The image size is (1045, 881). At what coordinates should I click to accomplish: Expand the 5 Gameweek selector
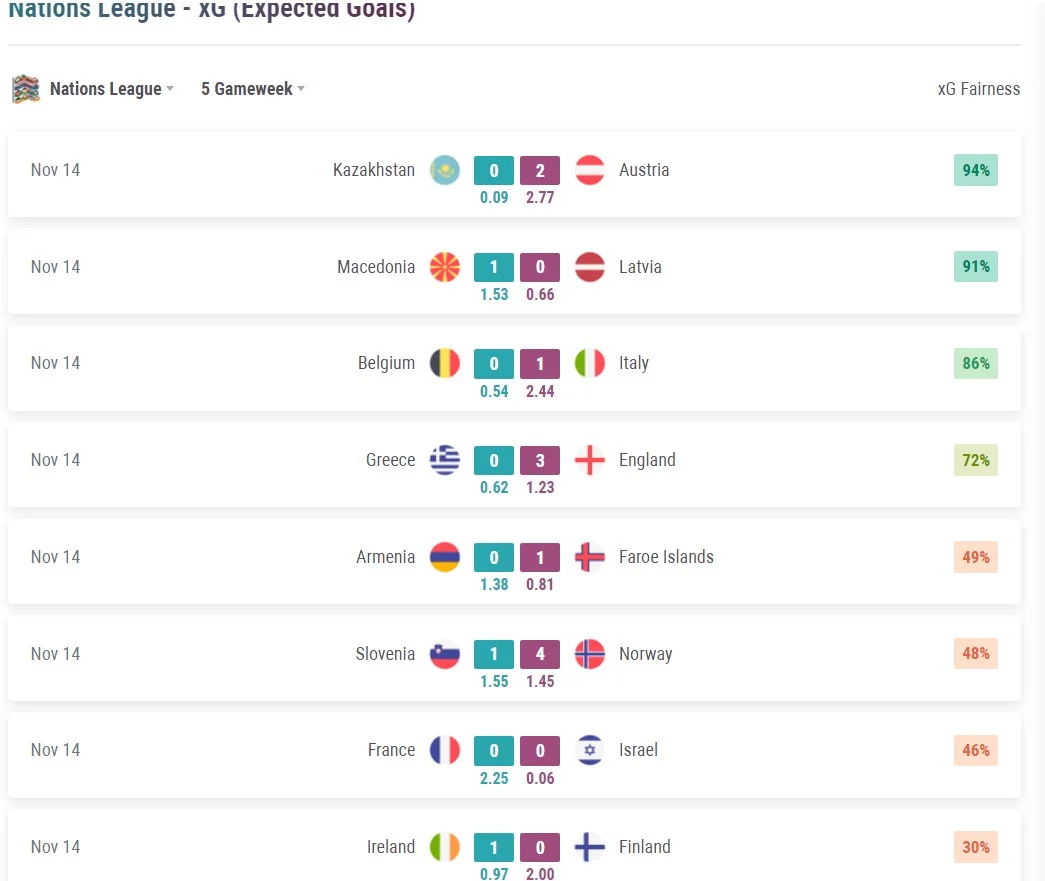click(x=252, y=89)
